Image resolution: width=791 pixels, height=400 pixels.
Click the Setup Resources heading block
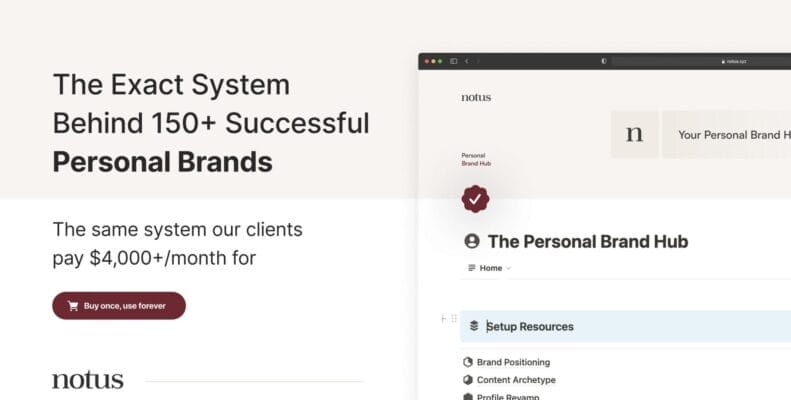coord(529,326)
